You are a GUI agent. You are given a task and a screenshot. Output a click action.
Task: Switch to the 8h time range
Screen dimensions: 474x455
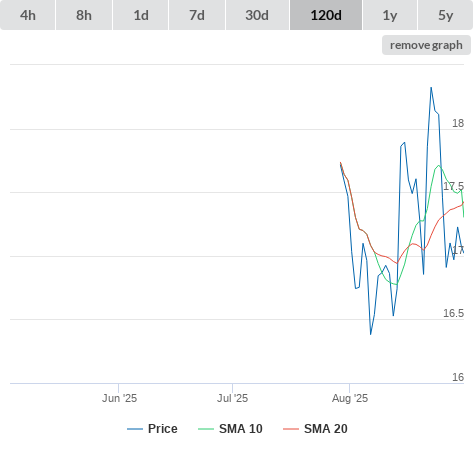point(84,15)
